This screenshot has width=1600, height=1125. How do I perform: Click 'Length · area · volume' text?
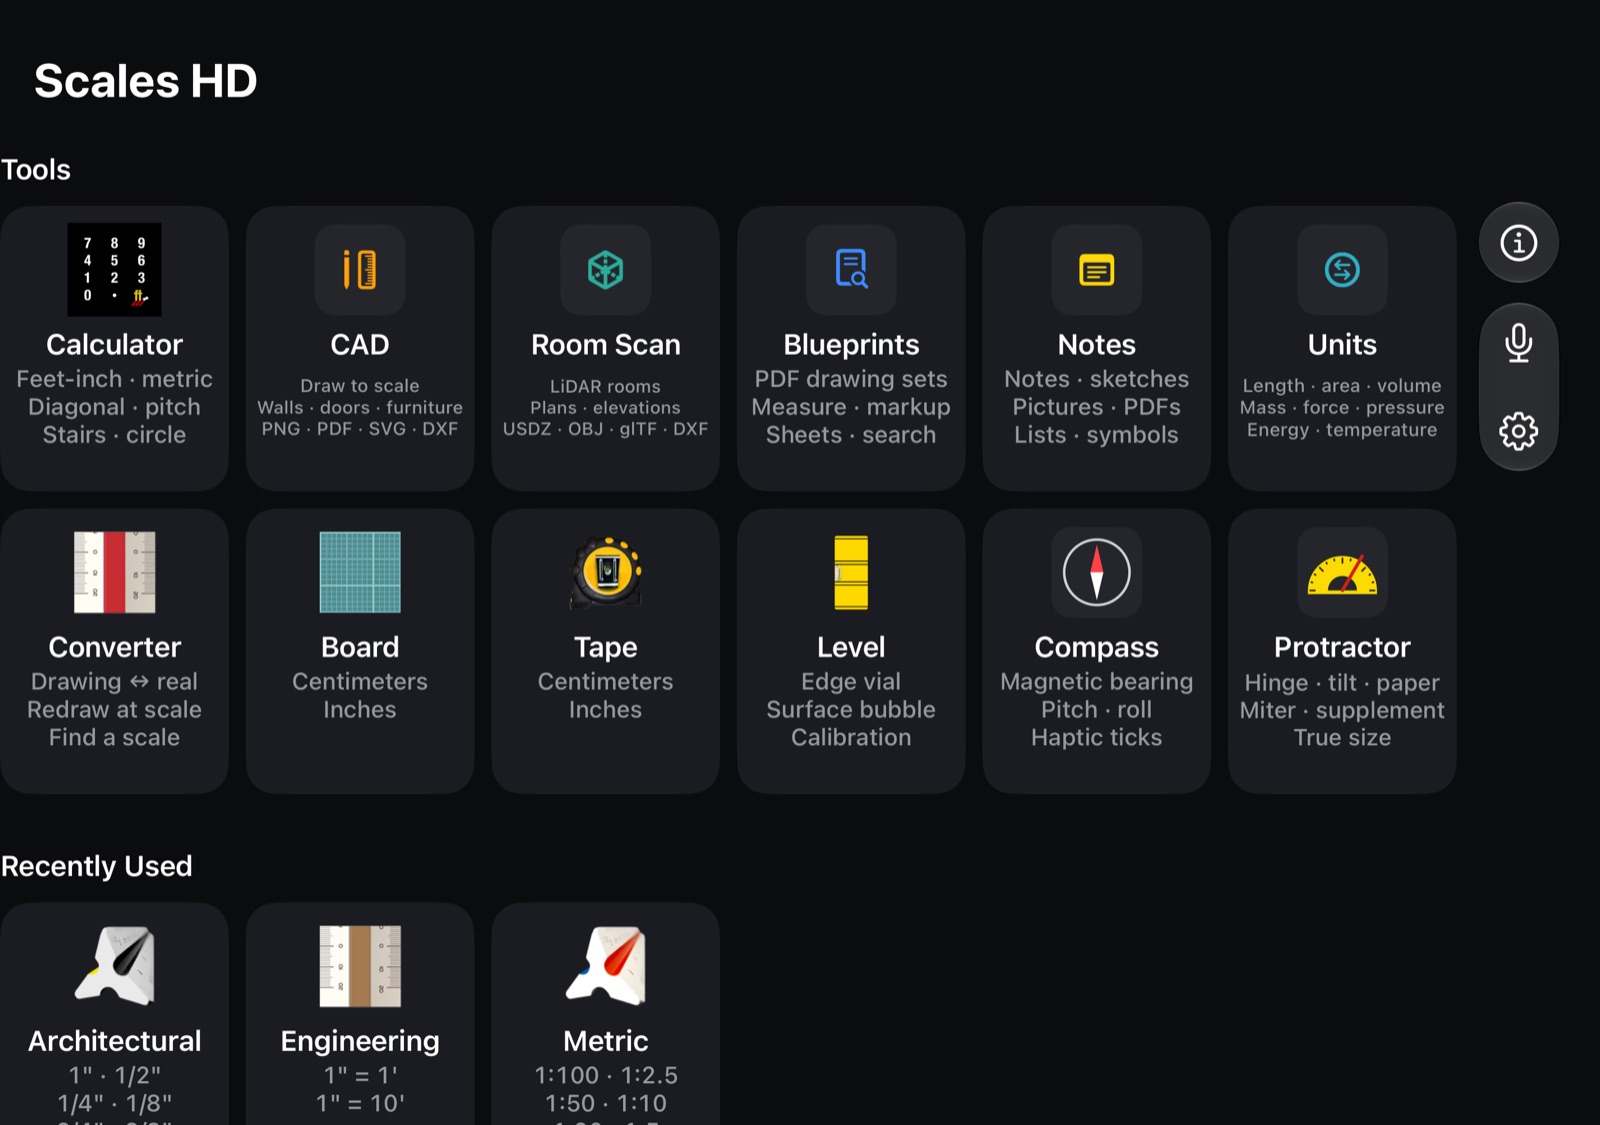[x=1342, y=386]
